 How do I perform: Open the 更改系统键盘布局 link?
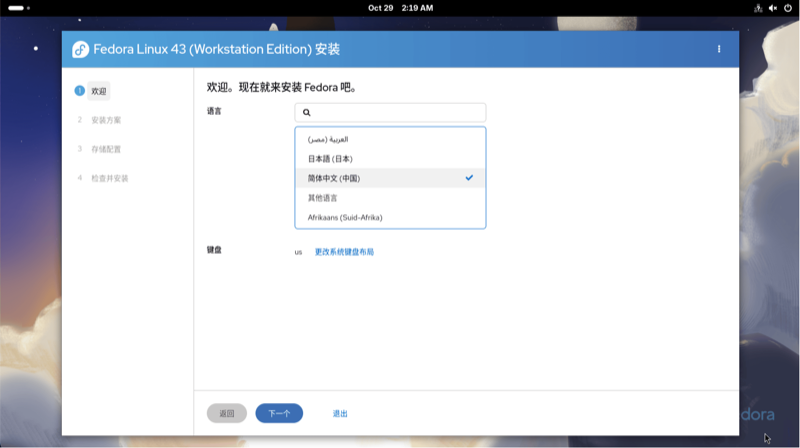(344, 252)
